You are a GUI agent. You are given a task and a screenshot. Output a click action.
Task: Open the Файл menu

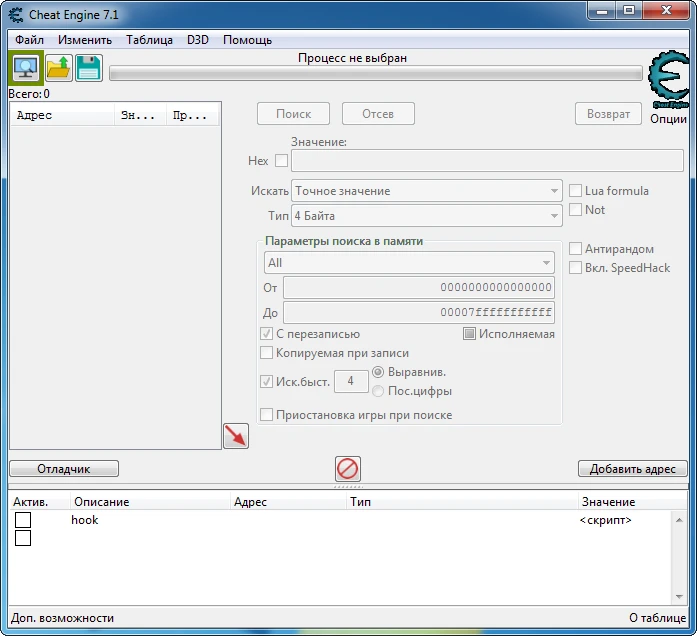[x=29, y=40]
